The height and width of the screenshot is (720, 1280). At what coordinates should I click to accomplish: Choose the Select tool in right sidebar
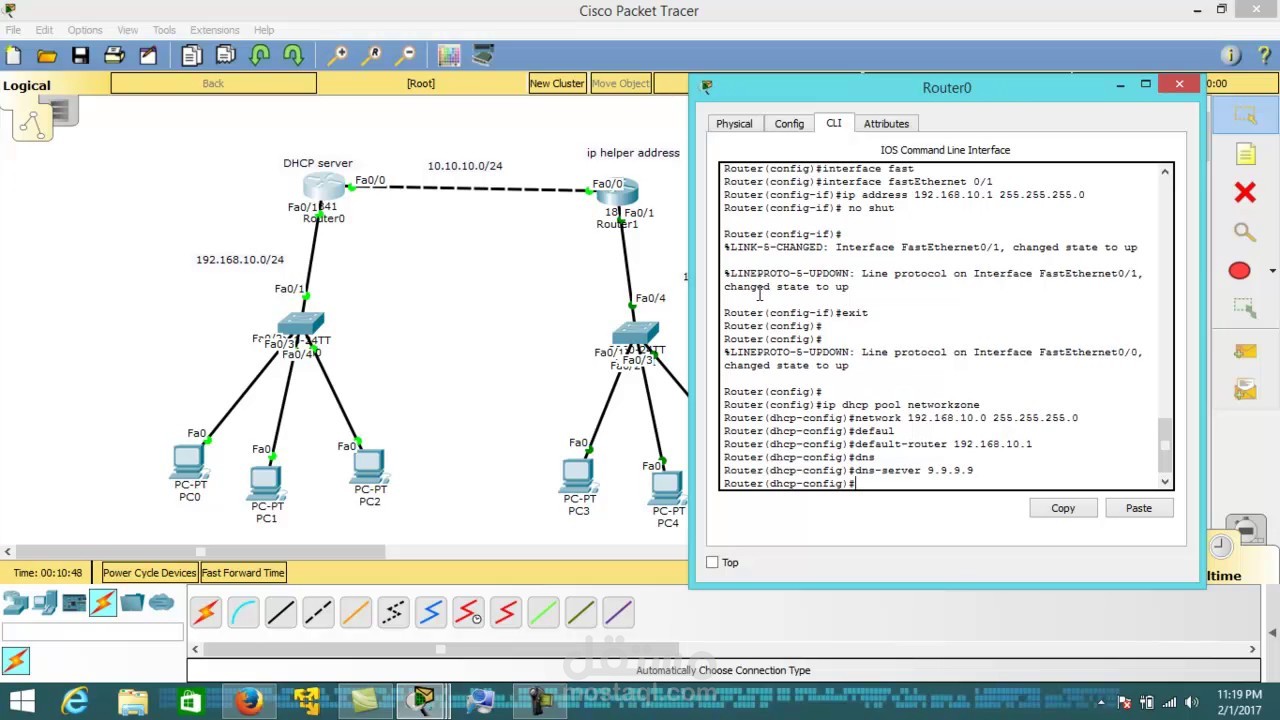coord(1245,116)
